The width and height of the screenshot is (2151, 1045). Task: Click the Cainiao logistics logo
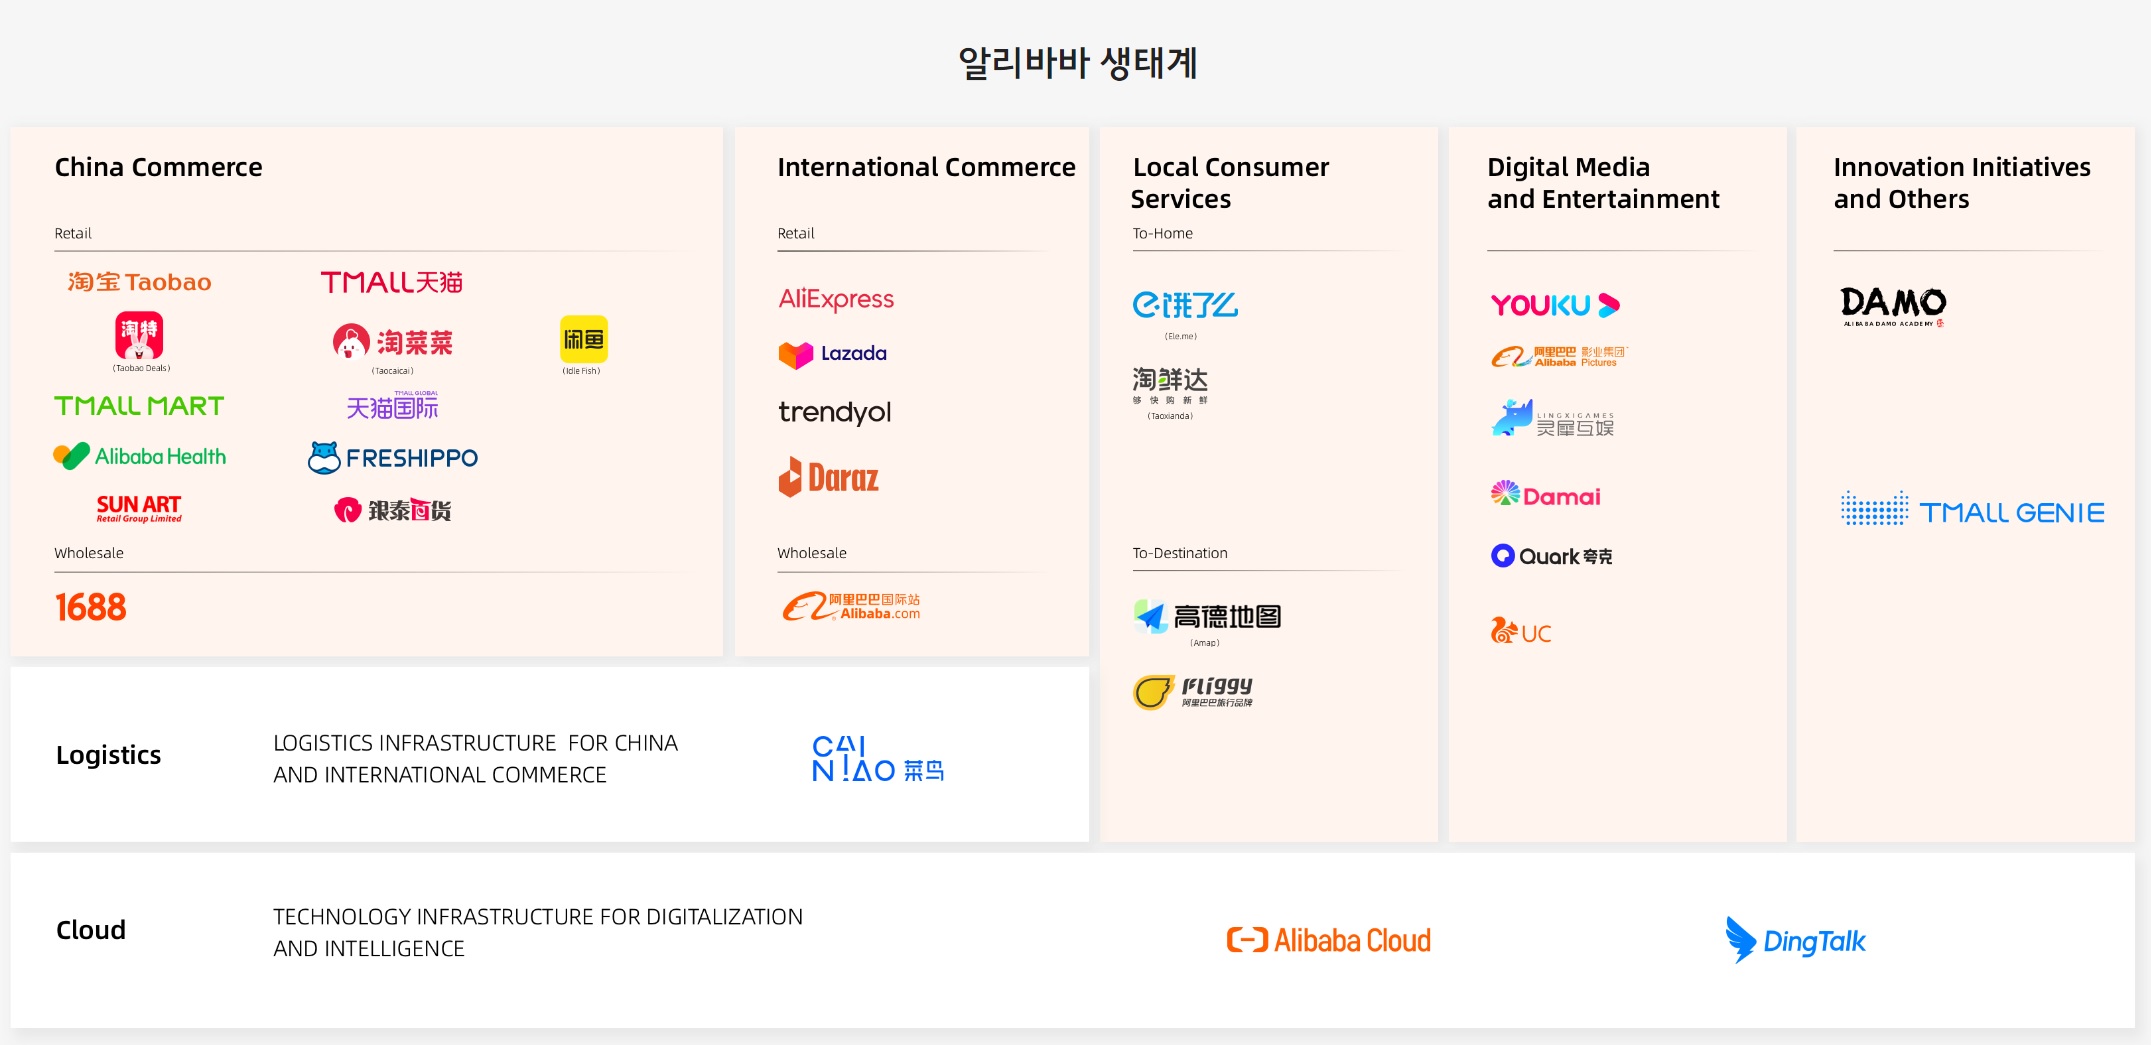[x=877, y=759]
